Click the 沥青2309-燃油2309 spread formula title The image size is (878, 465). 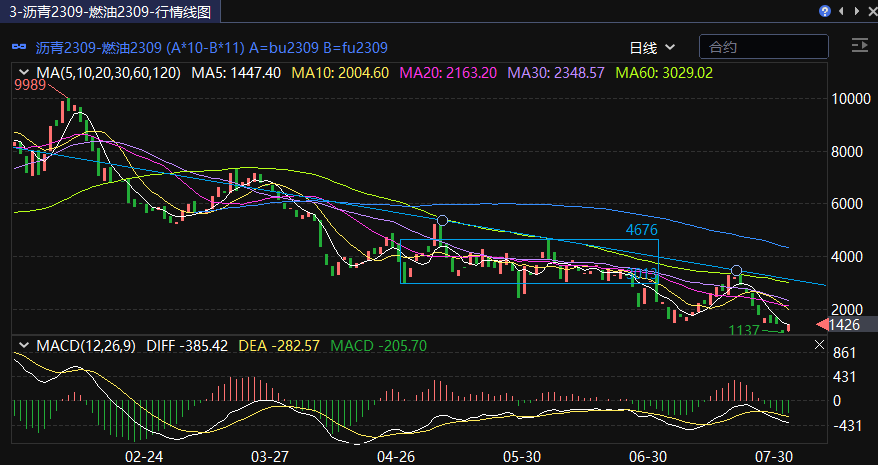coord(212,47)
